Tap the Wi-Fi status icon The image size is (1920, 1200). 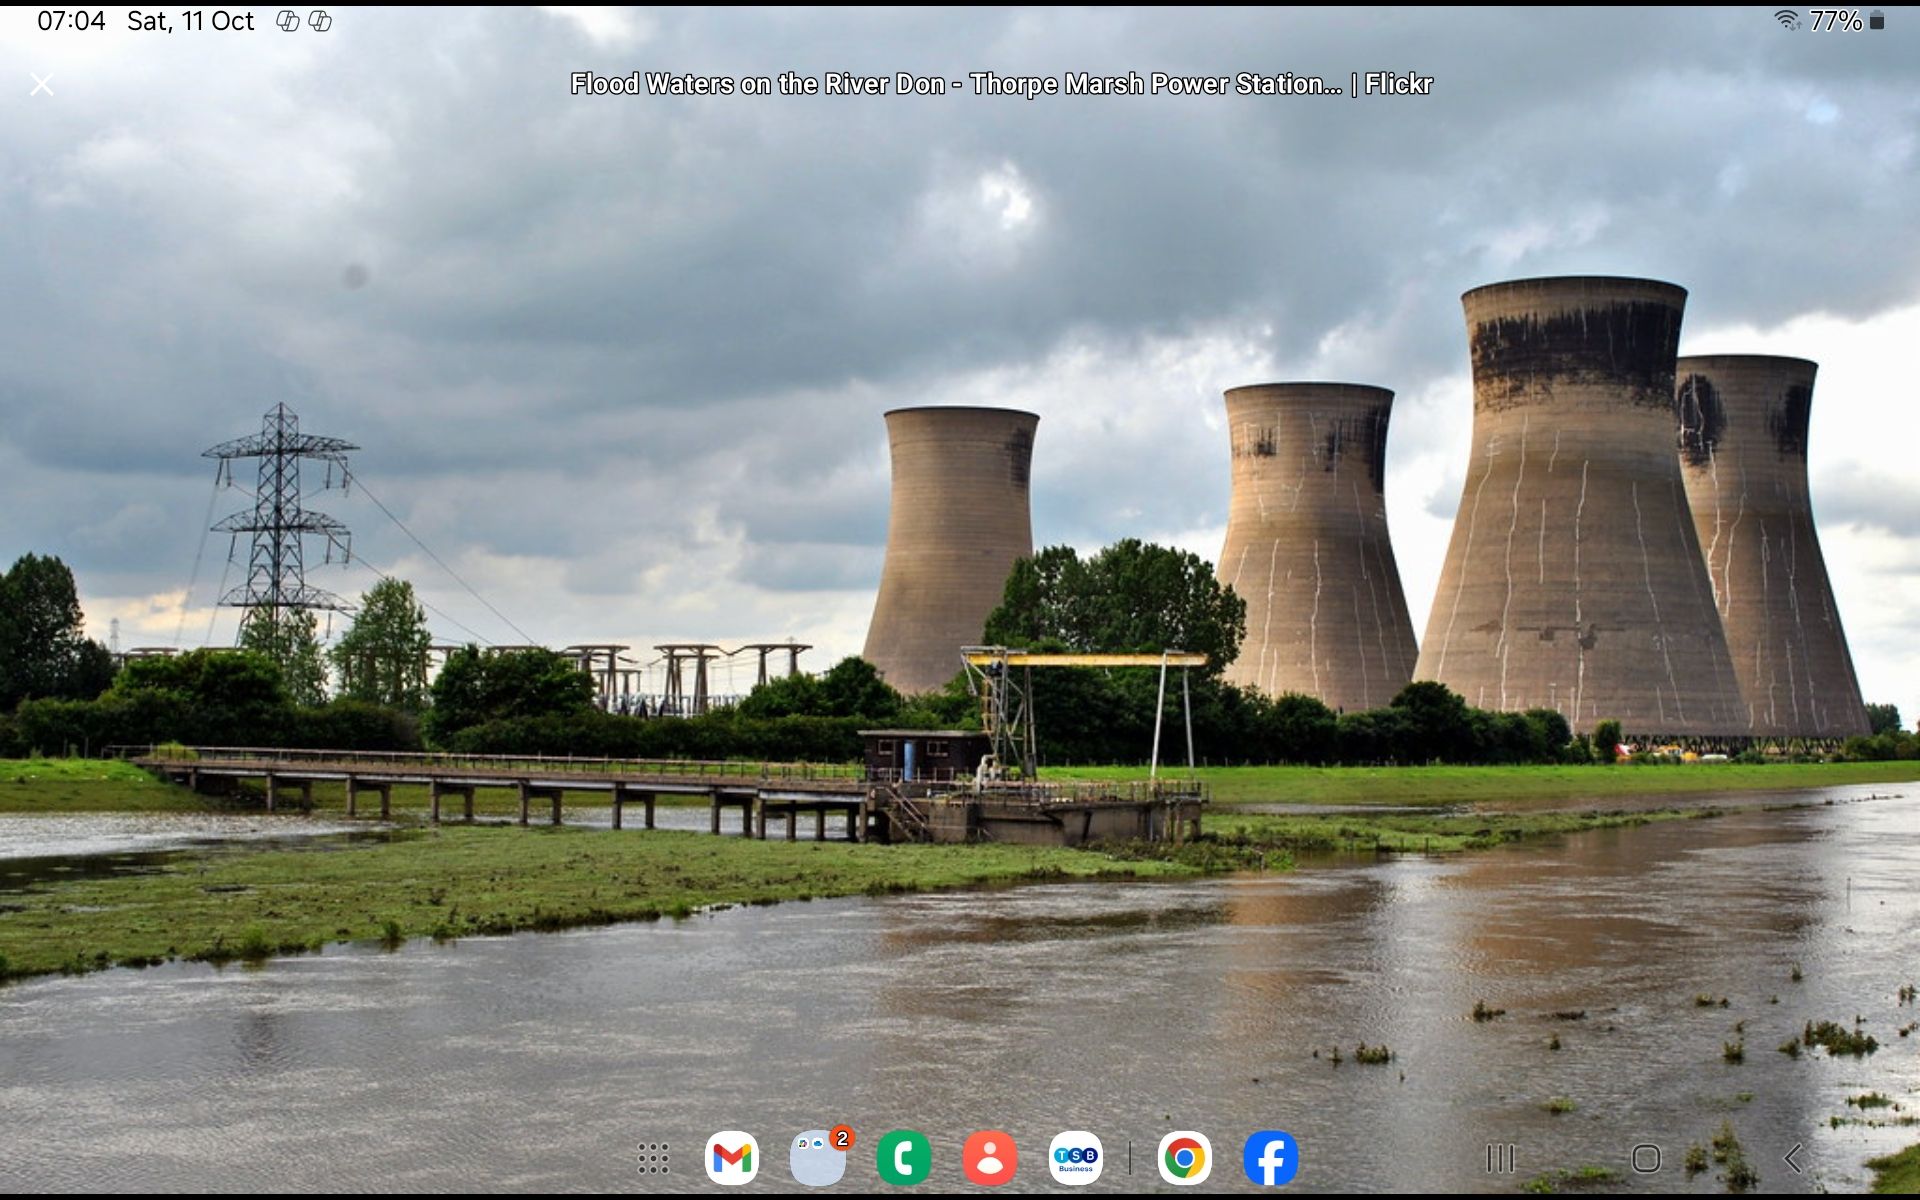click(x=1787, y=20)
